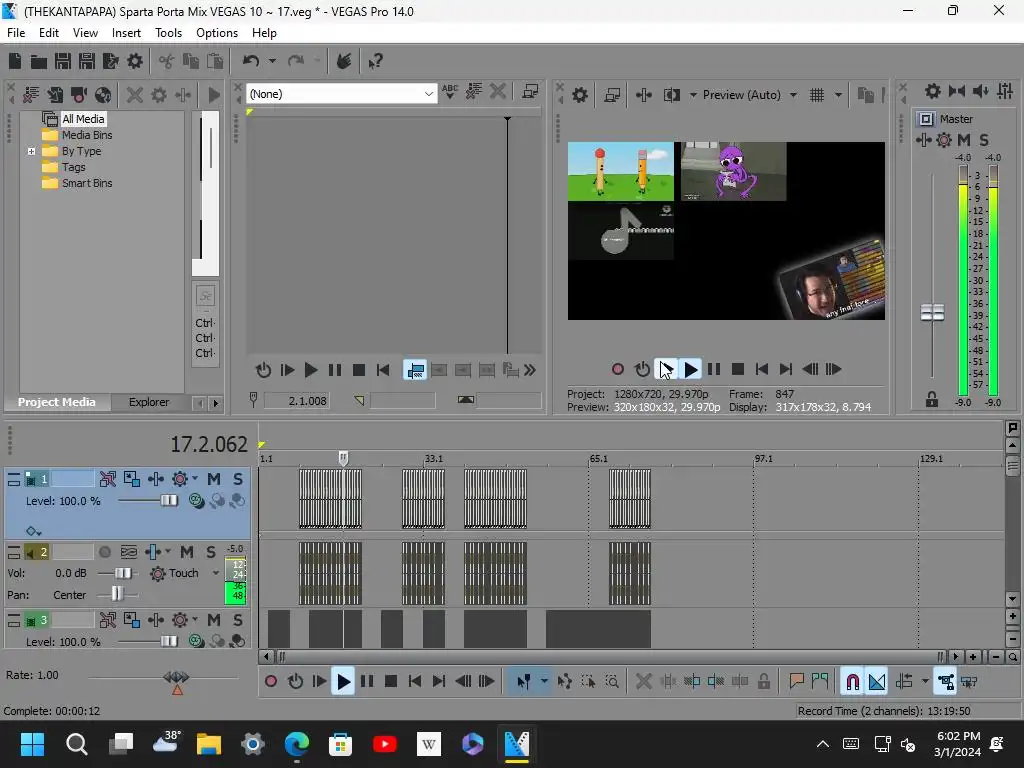Mute video track 3 with M
The width and height of the screenshot is (1024, 768).
coord(214,620)
